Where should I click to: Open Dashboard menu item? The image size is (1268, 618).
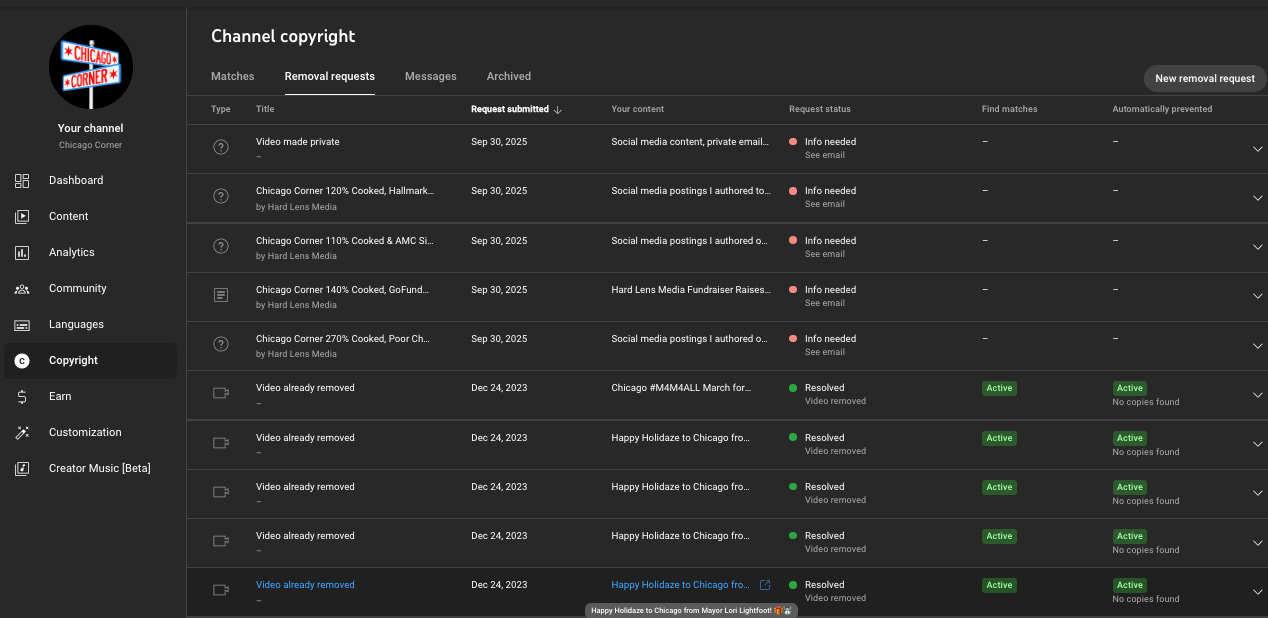point(90,181)
